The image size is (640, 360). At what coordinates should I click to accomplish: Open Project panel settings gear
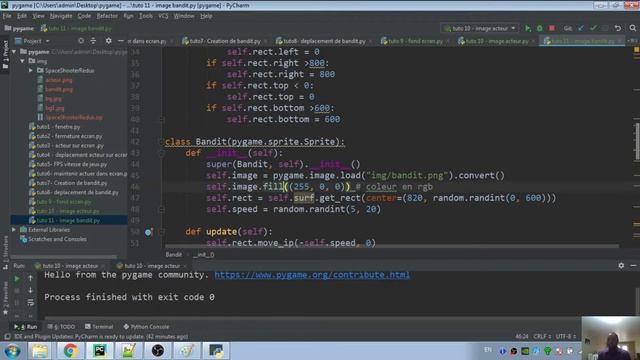[108, 41]
